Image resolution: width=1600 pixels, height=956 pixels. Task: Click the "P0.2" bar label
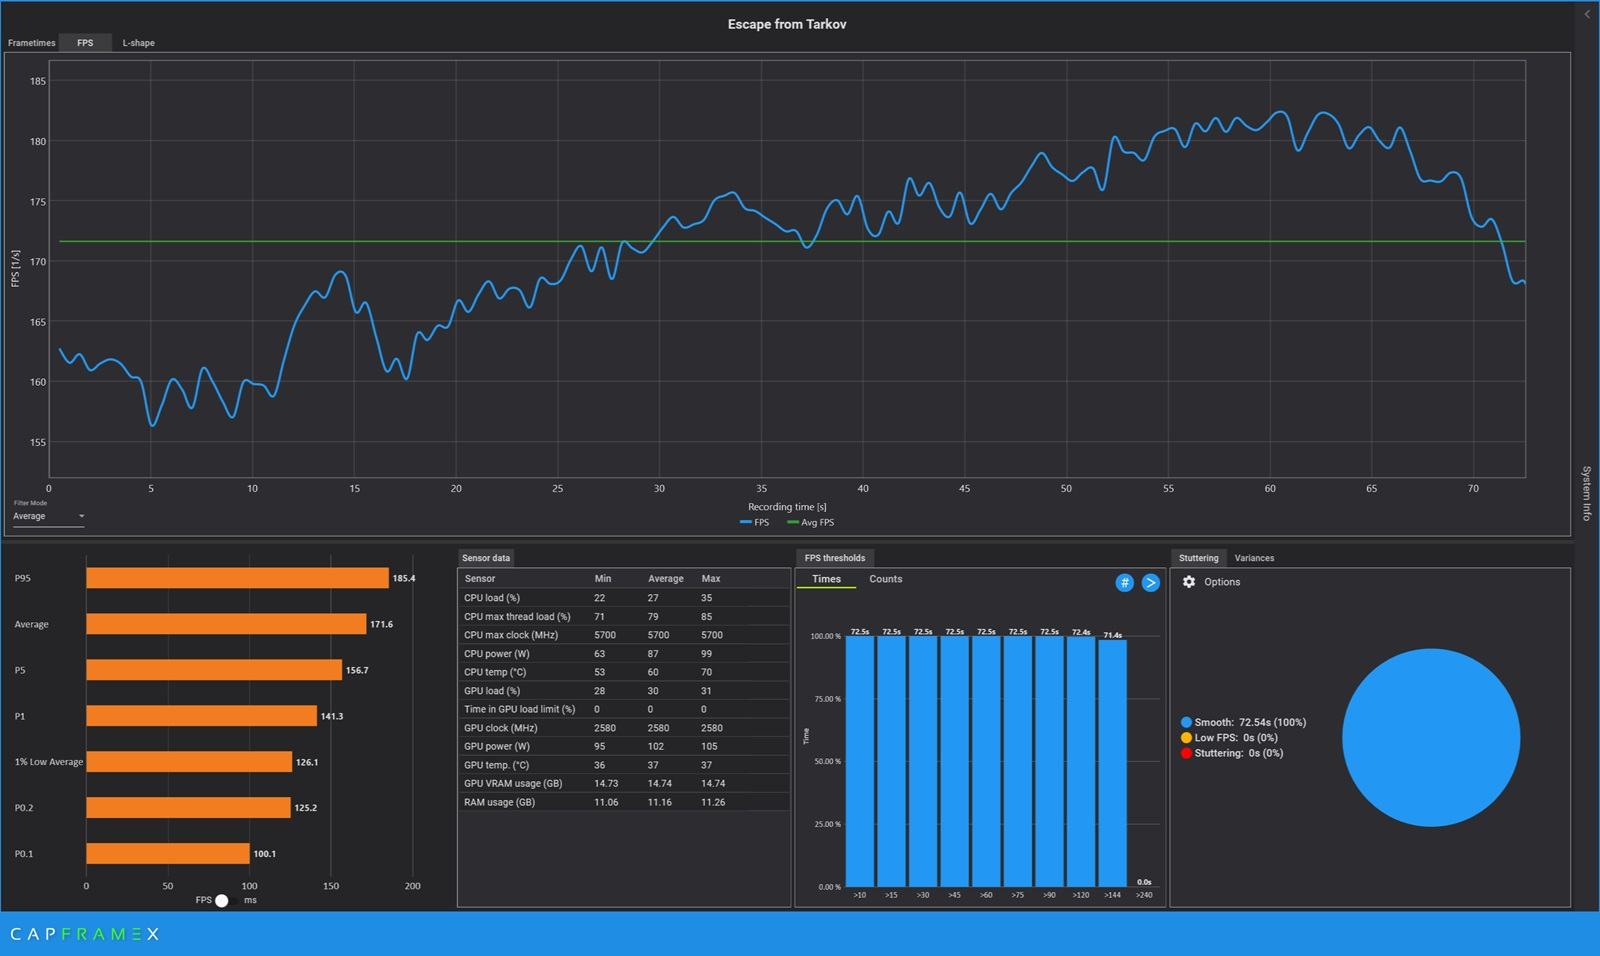point(24,808)
